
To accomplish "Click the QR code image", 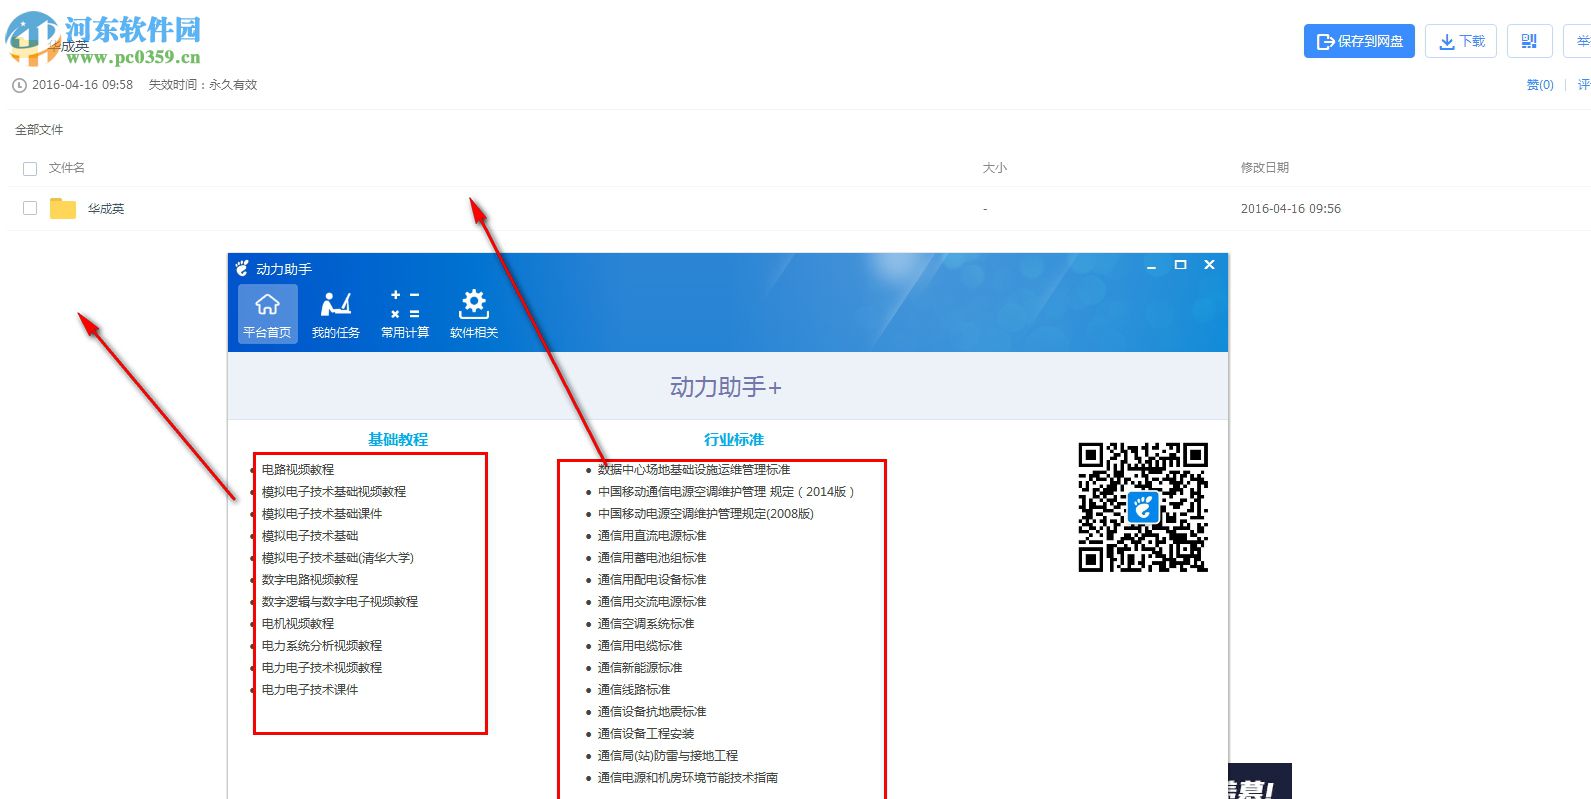I will pyautogui.click(x=1143, y=507).
